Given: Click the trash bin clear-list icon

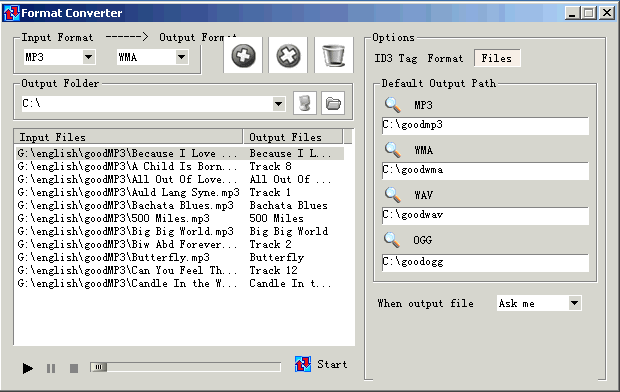Looking at the screenshot, I should 333,55.
